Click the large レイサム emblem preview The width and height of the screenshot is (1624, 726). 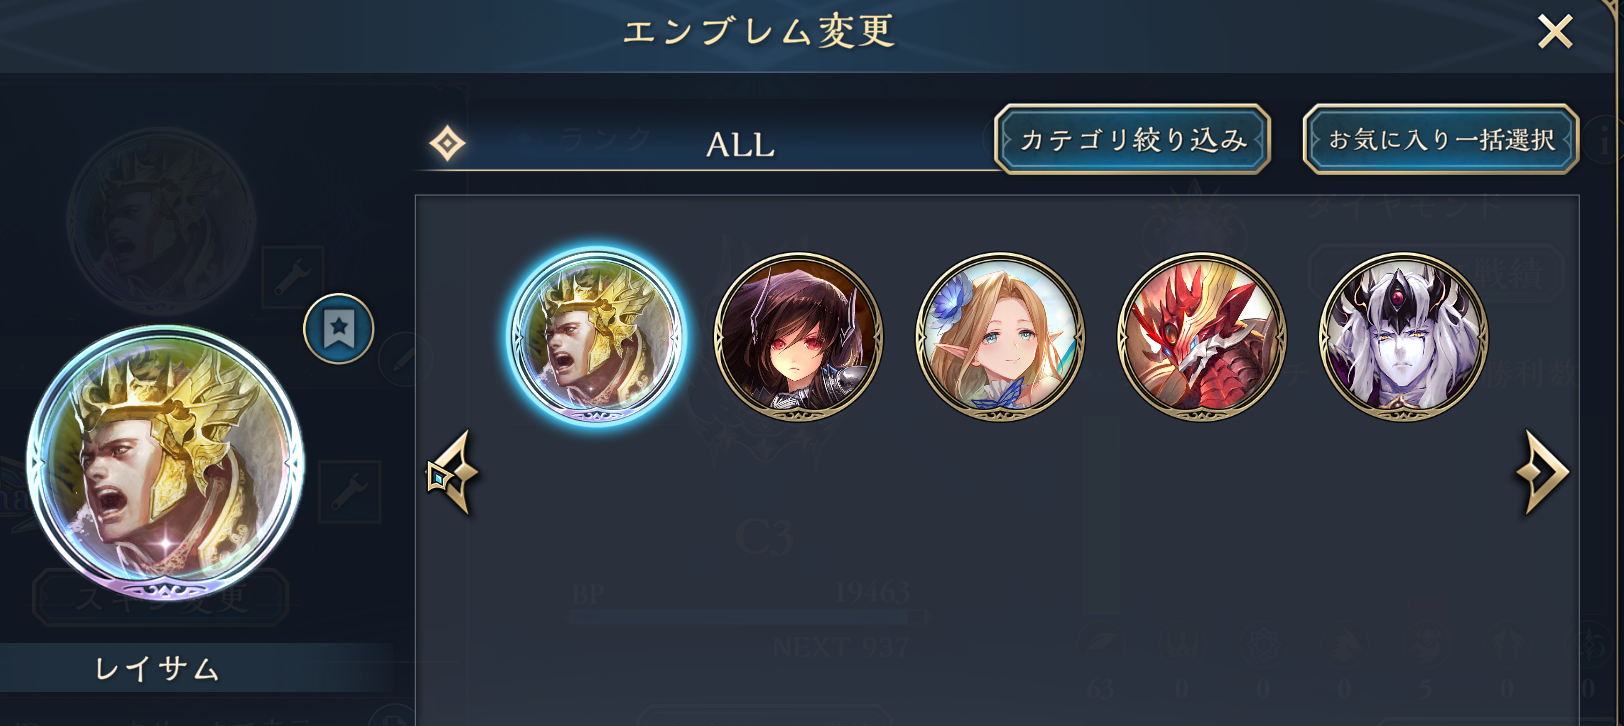(x=165, y=464)
